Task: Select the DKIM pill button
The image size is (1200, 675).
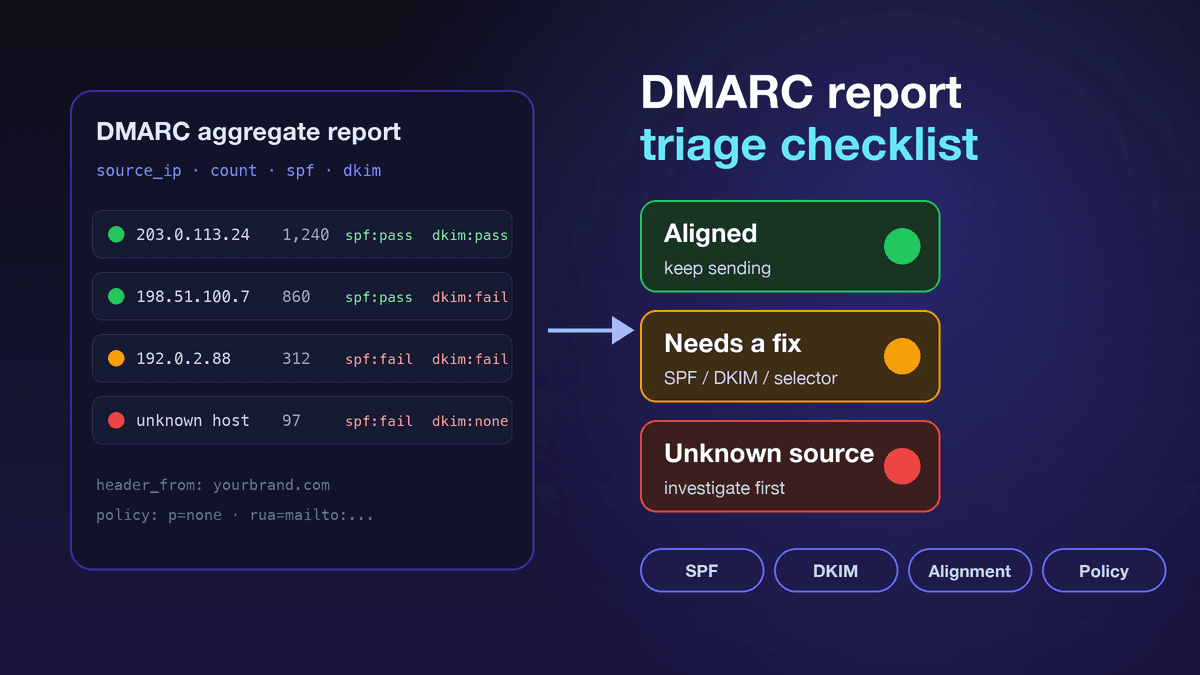Action: 836,571
